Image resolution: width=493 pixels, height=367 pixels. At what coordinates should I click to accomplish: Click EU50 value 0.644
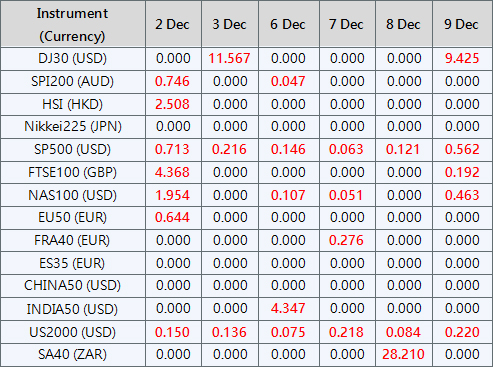(x=172, y=218)
